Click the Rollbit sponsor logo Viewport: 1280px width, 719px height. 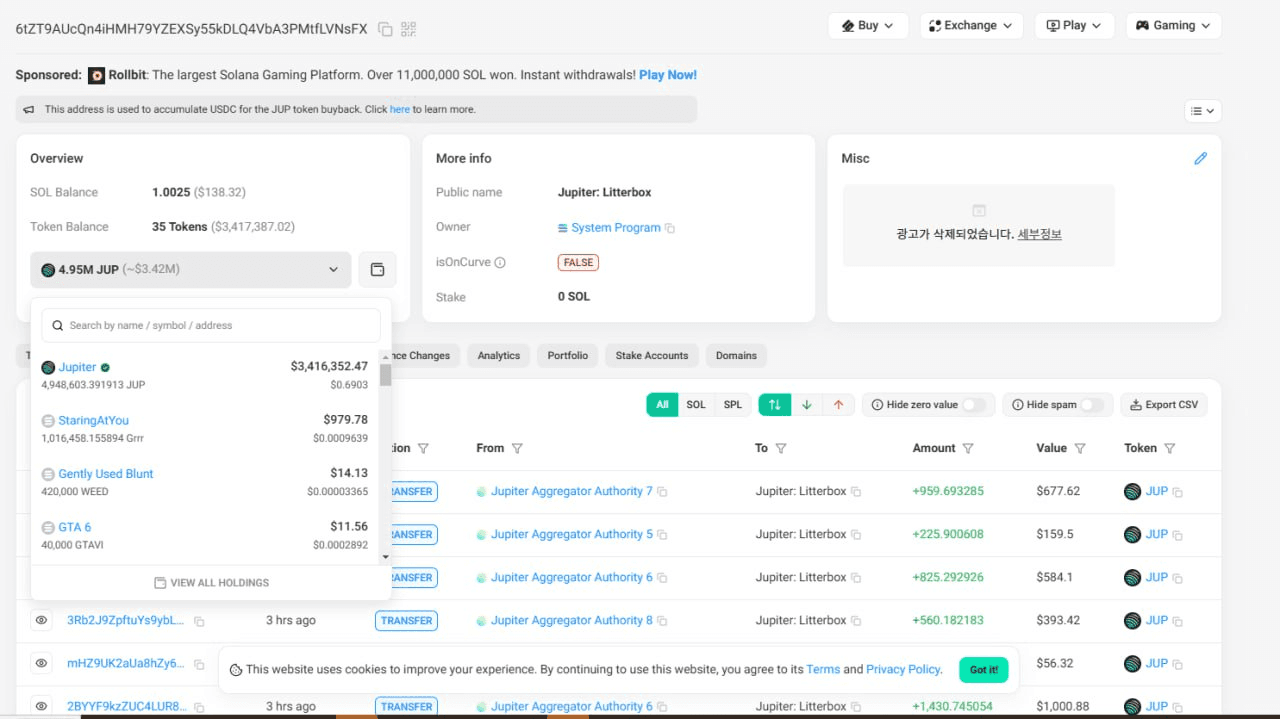(97, 75)
